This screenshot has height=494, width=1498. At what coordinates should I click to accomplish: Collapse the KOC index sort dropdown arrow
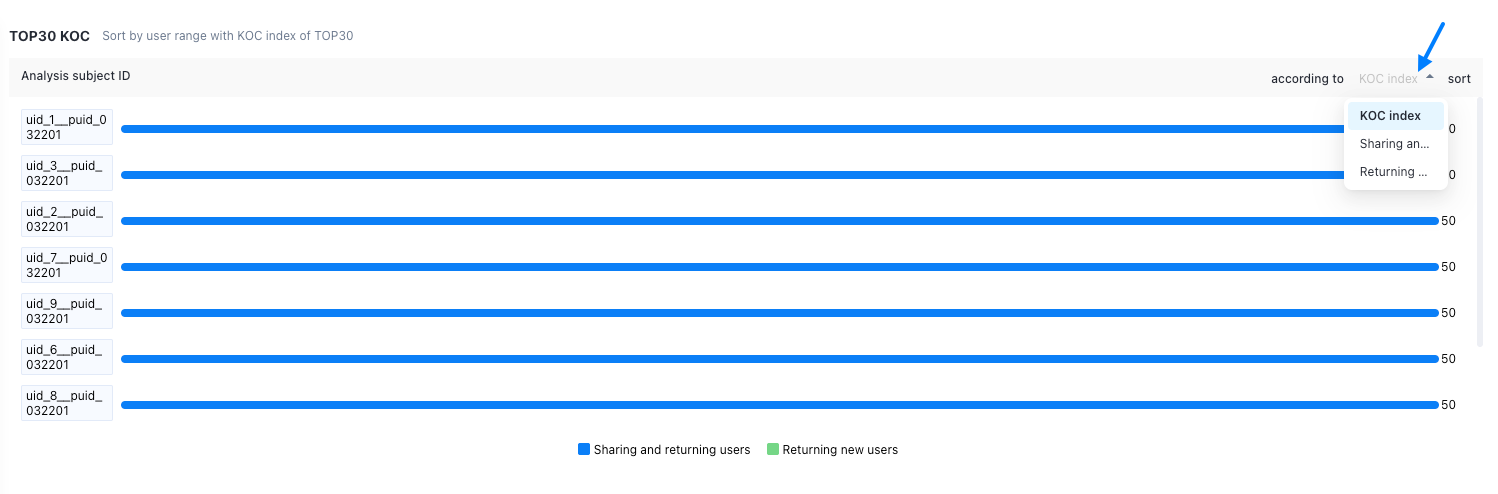tap(1430, 77)
